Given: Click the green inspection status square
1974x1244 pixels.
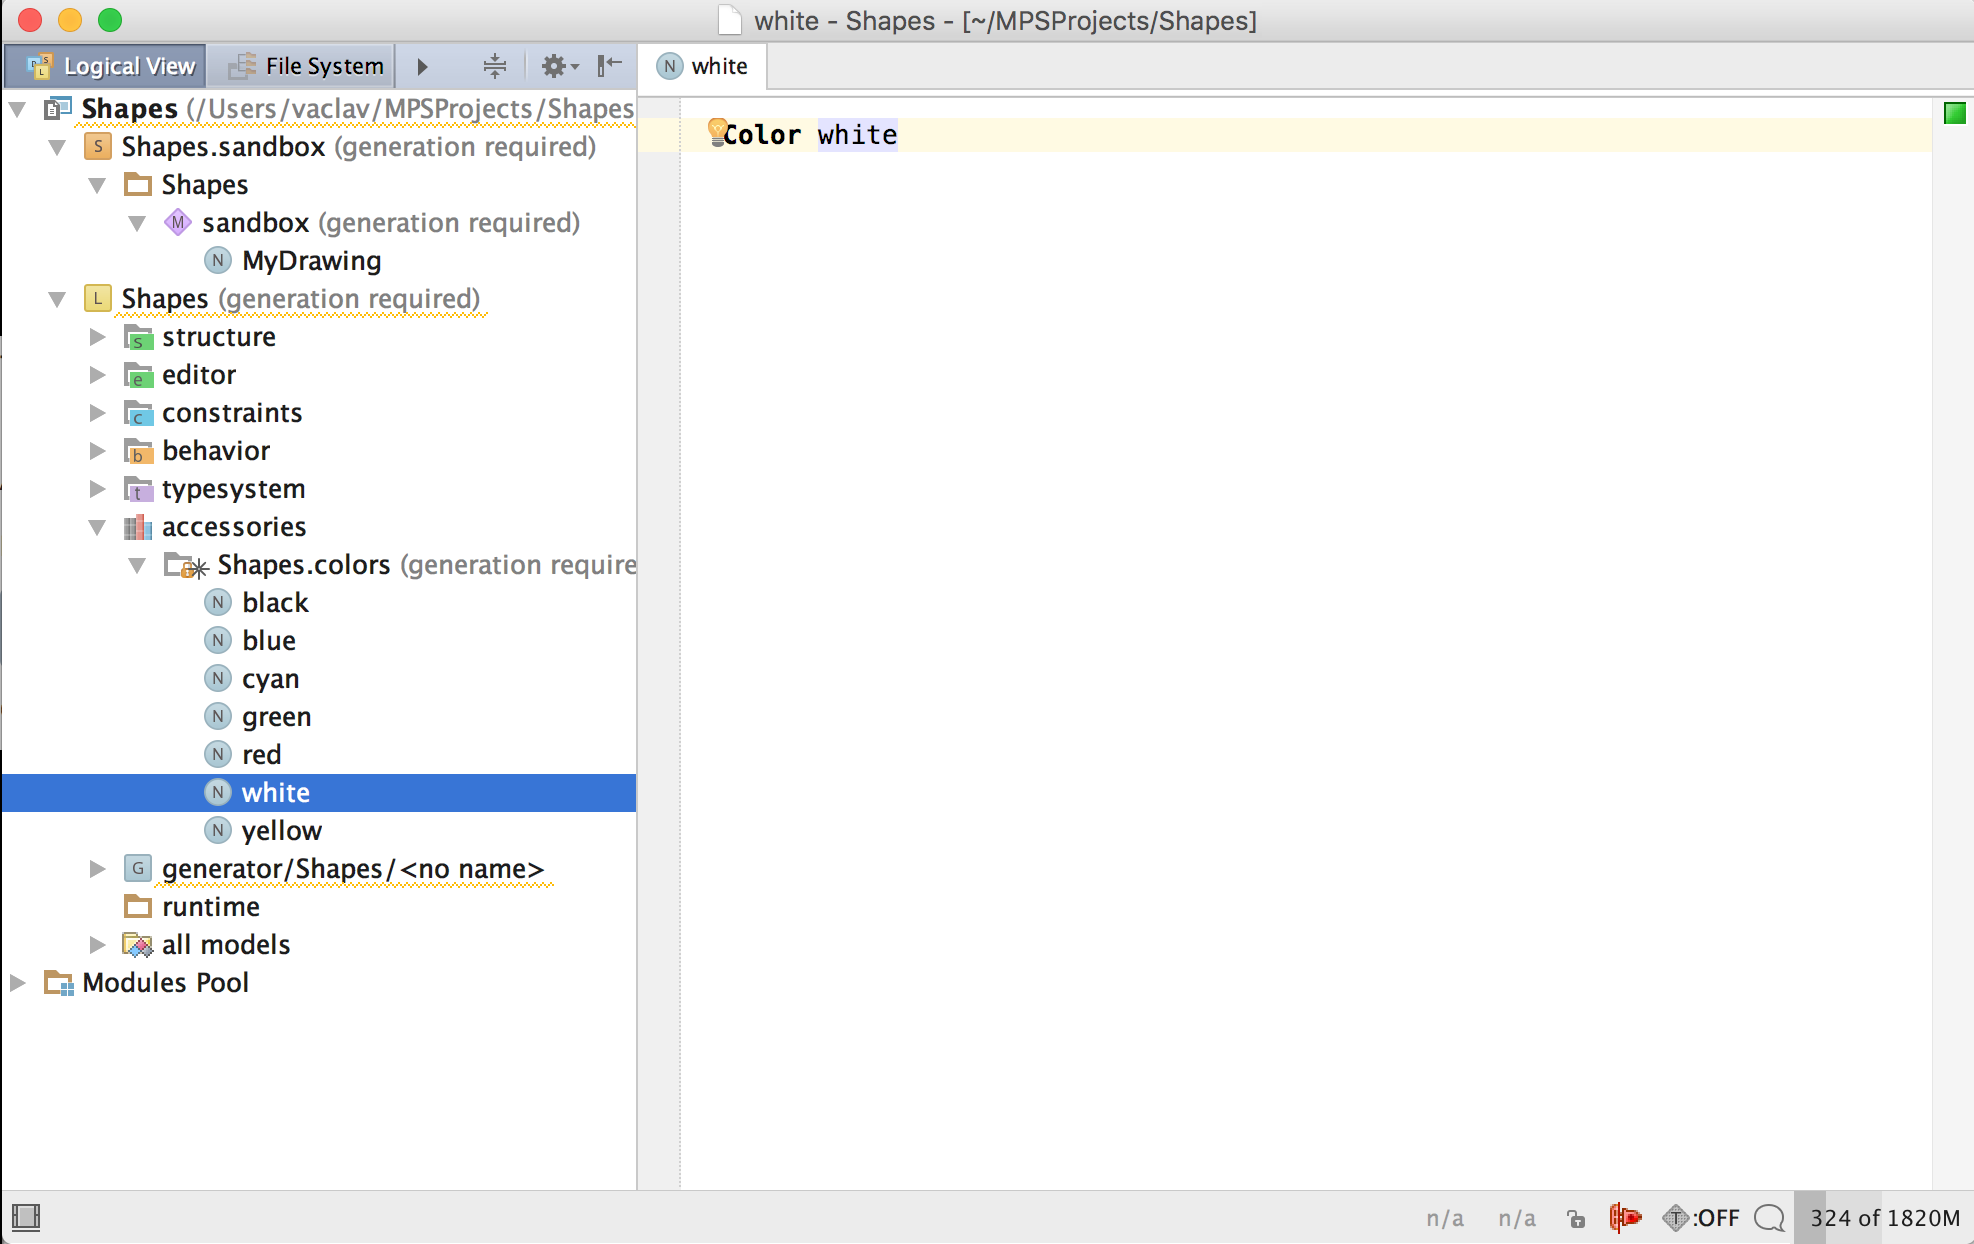Looking at the screenshot, I should [1954, 113].
